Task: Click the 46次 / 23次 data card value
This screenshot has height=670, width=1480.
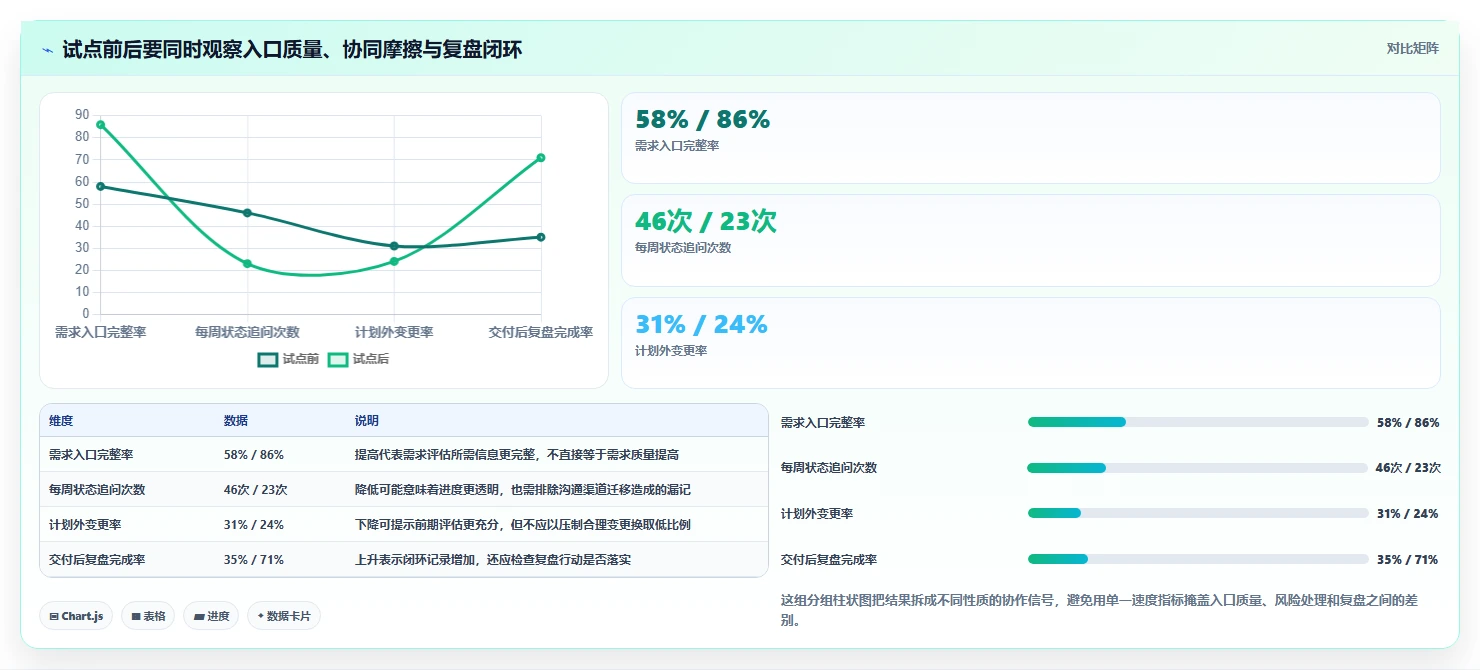Action: tap(706, 222)
